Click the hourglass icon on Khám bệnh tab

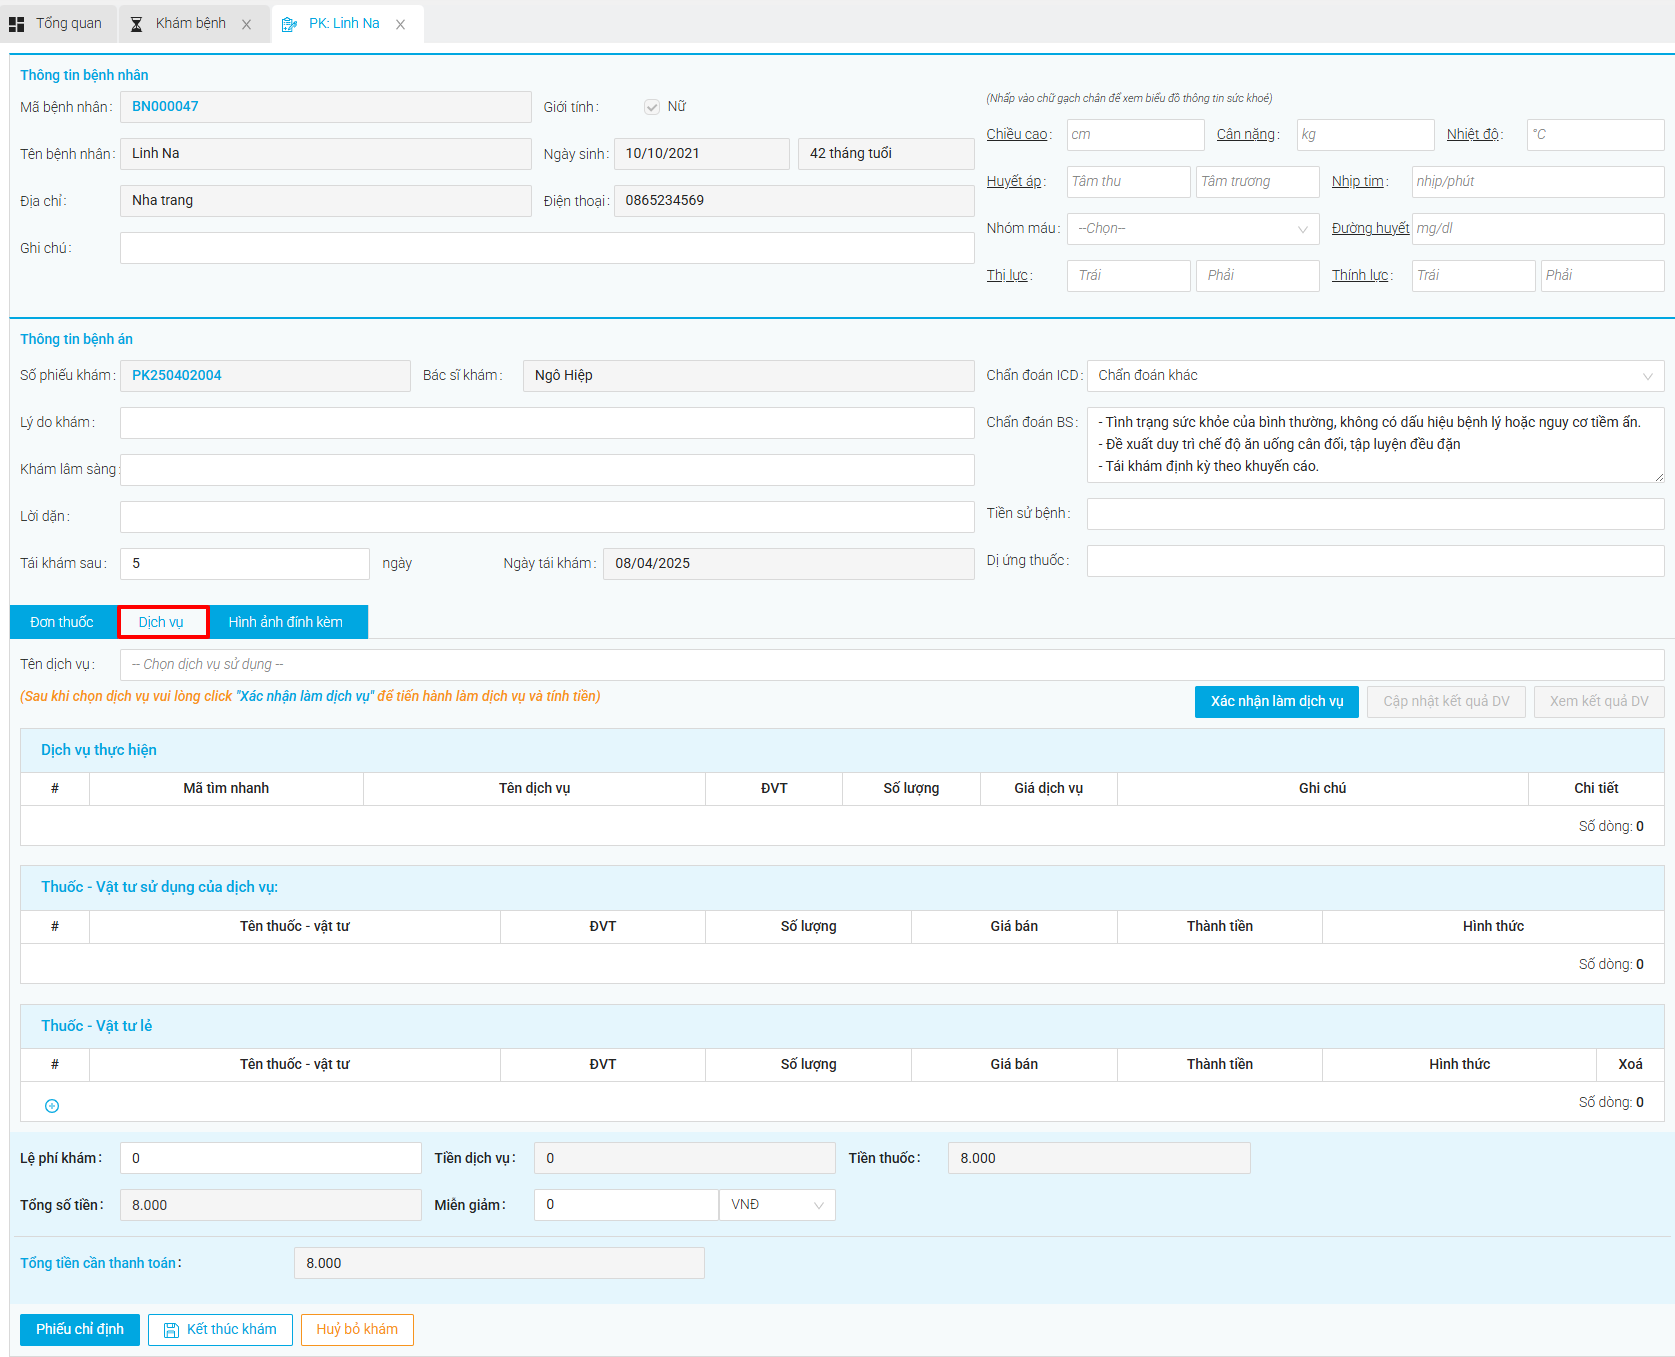137,24
